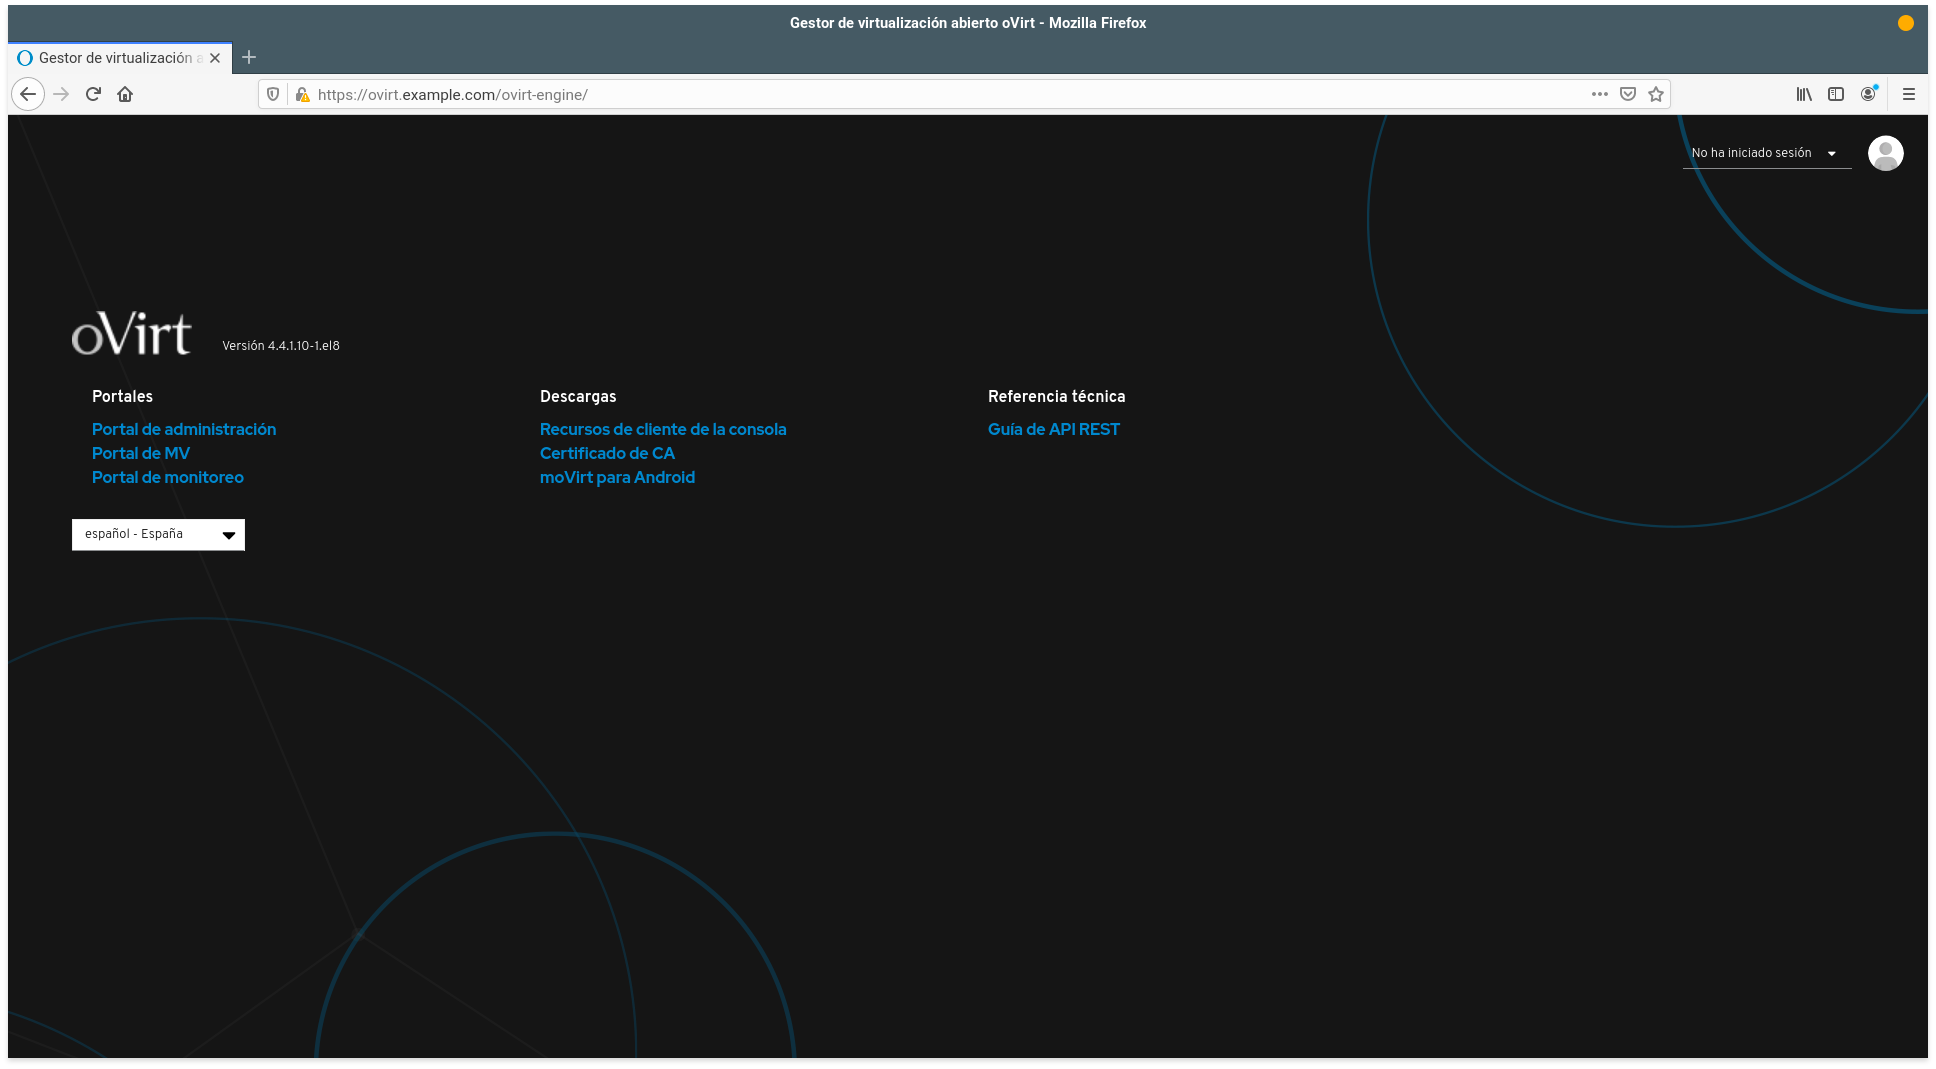Close the Gestor de virtualización tab
Viewport: 1936px width, 1069px height.
point(215,58)
